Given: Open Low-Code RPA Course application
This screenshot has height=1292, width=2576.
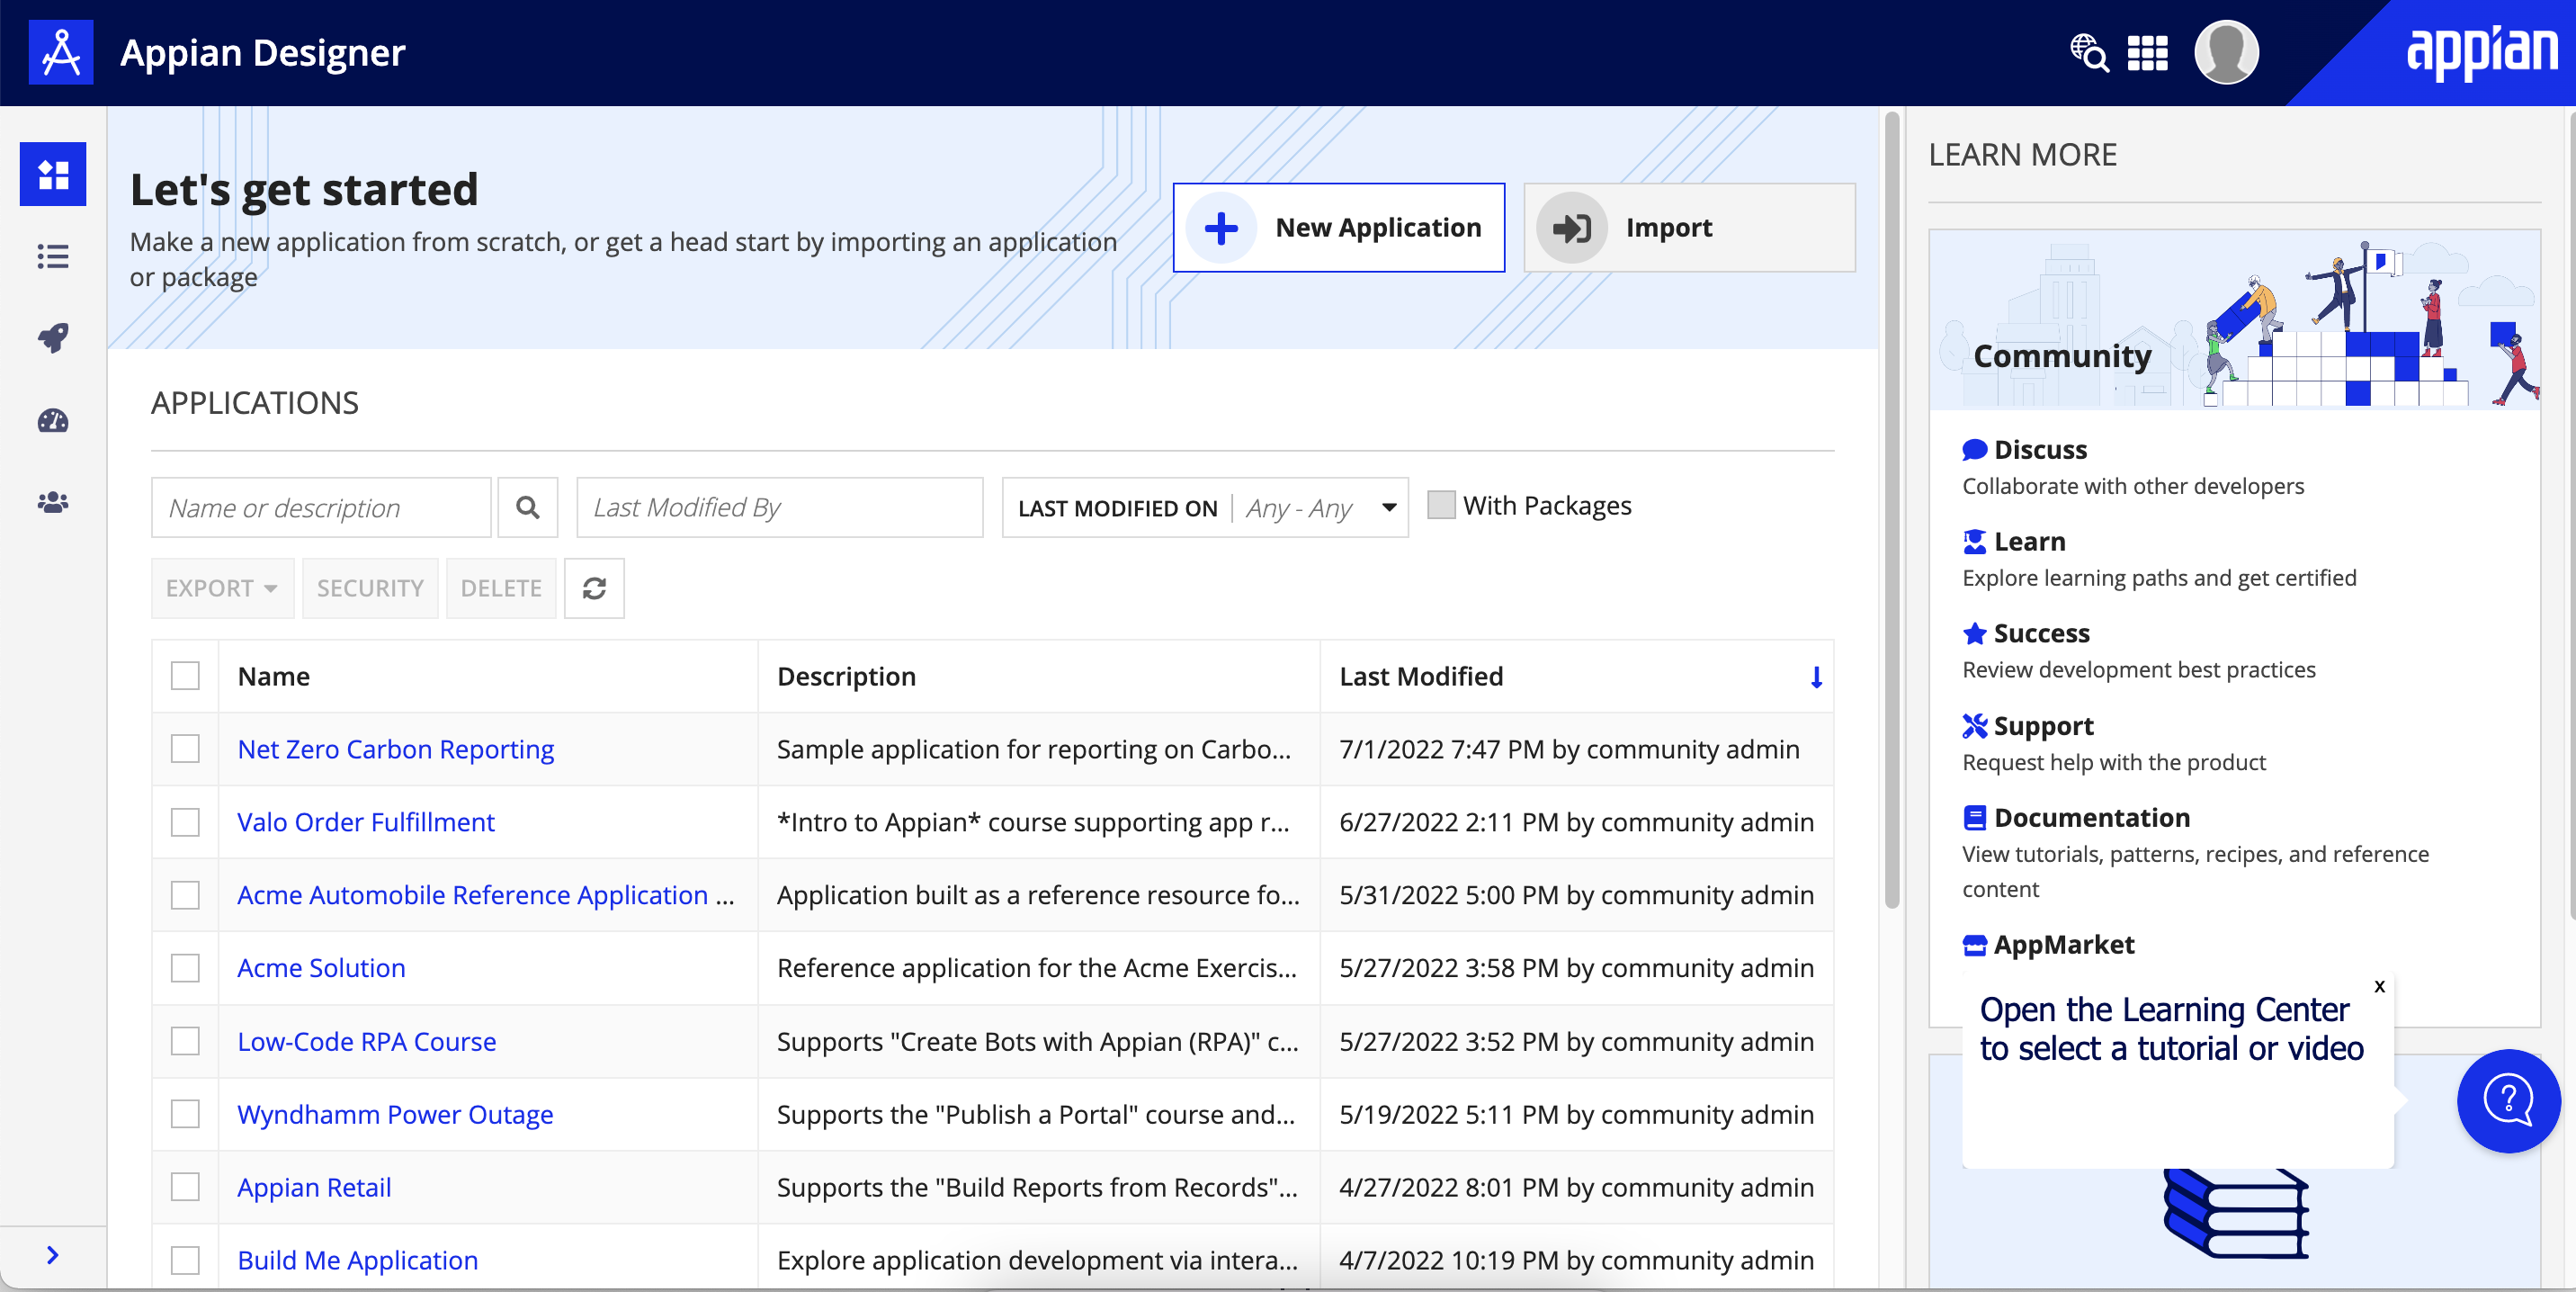Looking at the screenshot, I should 366,1041.
